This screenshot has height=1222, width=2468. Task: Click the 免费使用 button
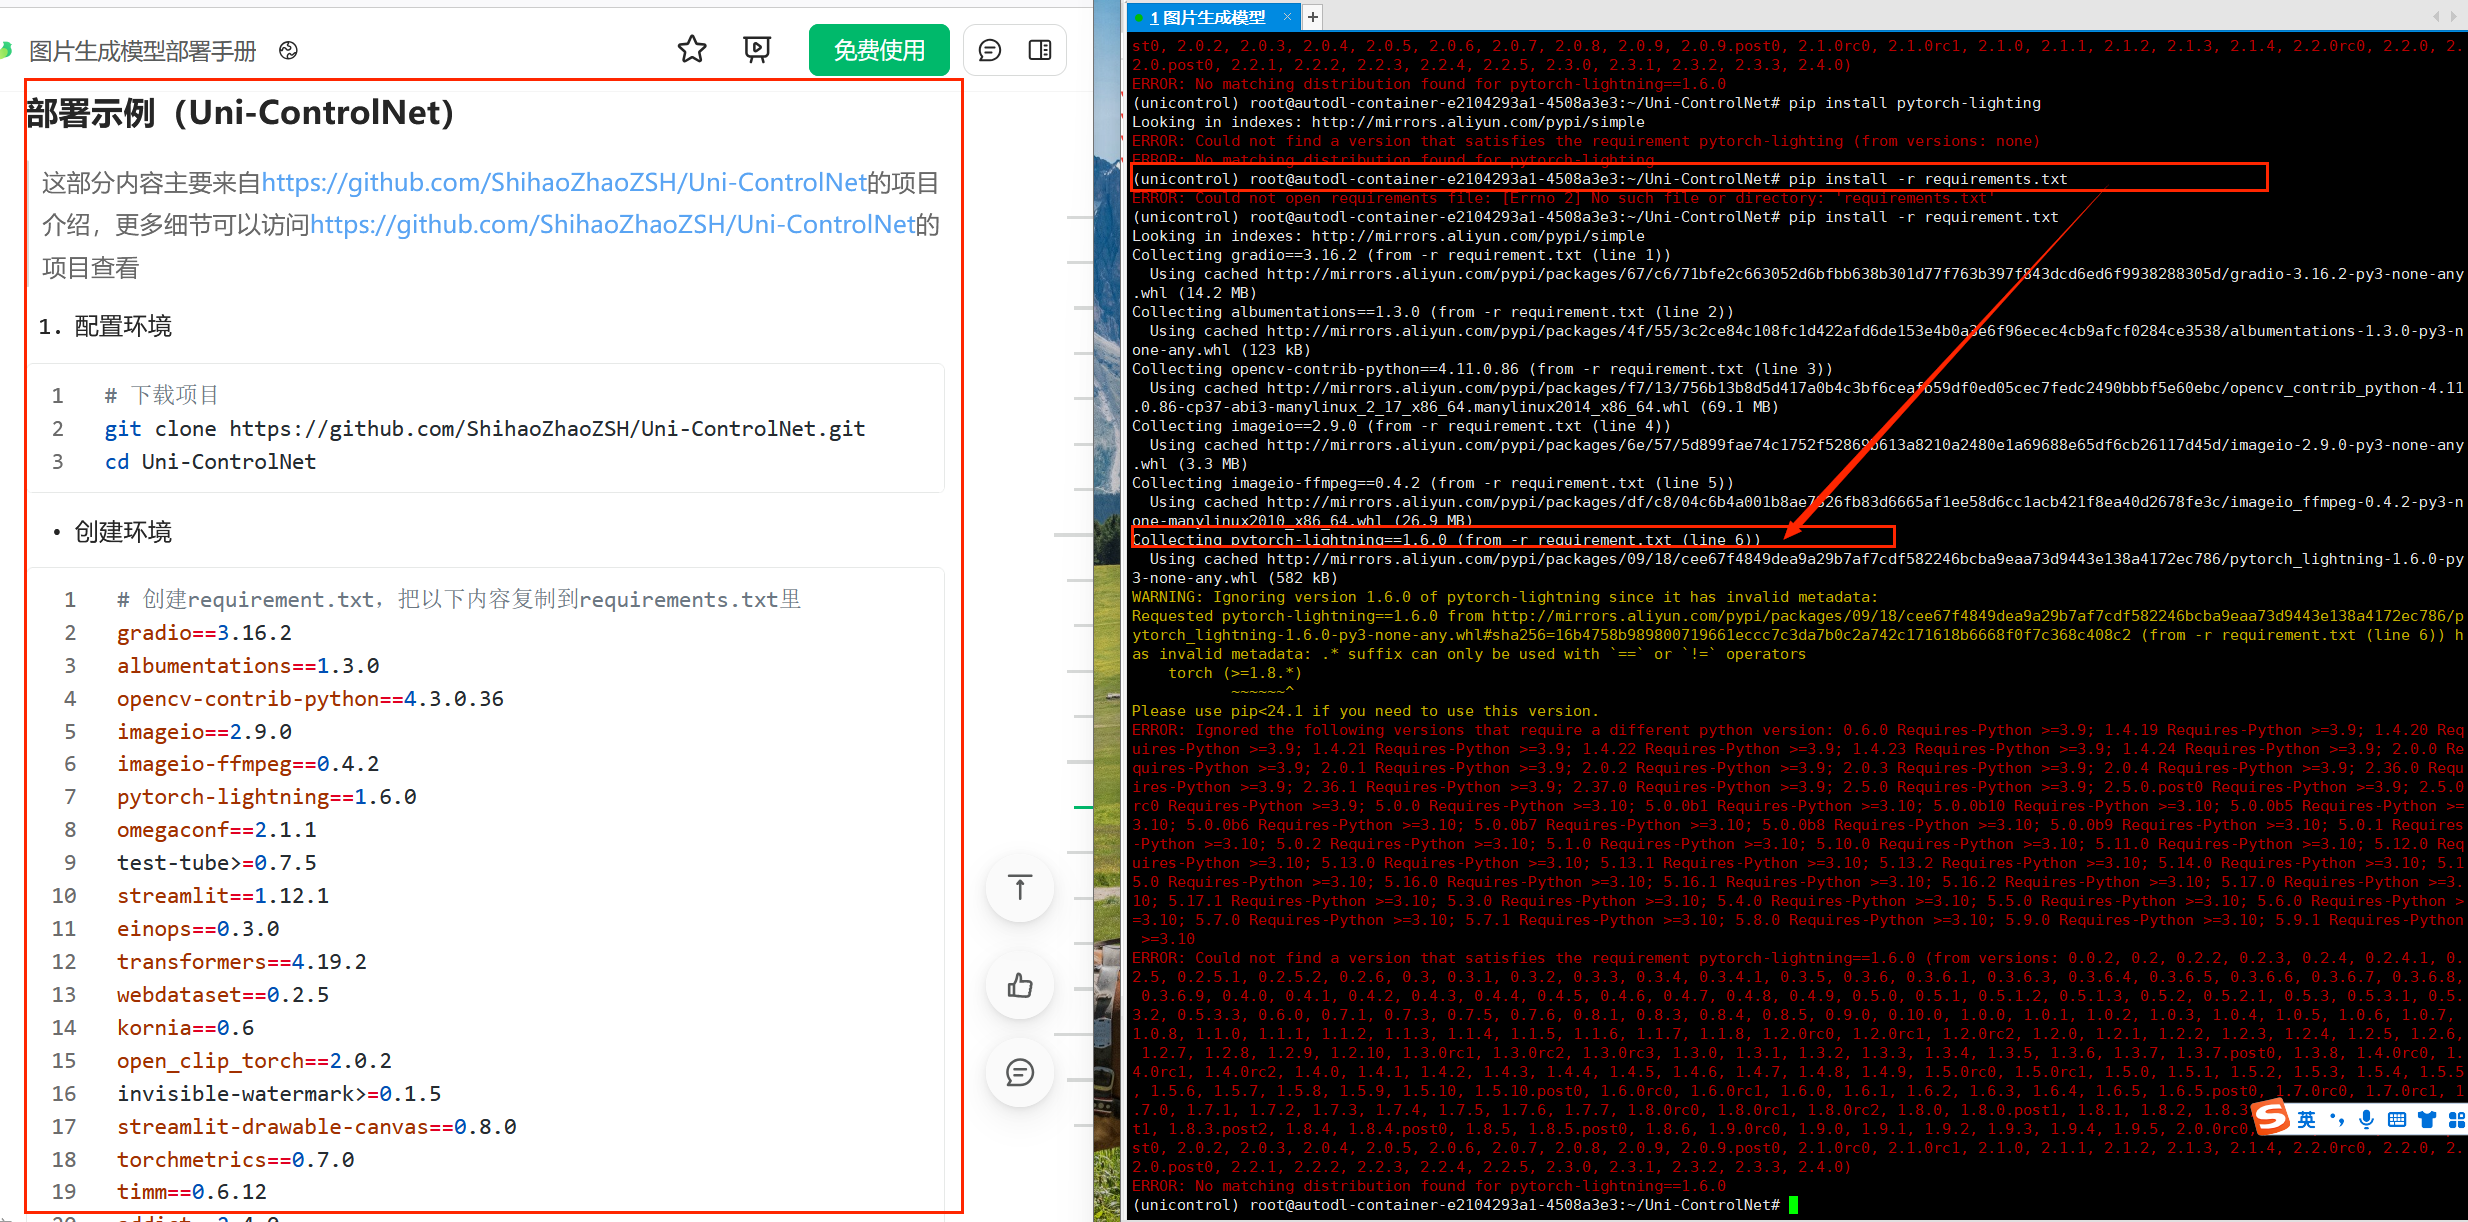(879, 50)
